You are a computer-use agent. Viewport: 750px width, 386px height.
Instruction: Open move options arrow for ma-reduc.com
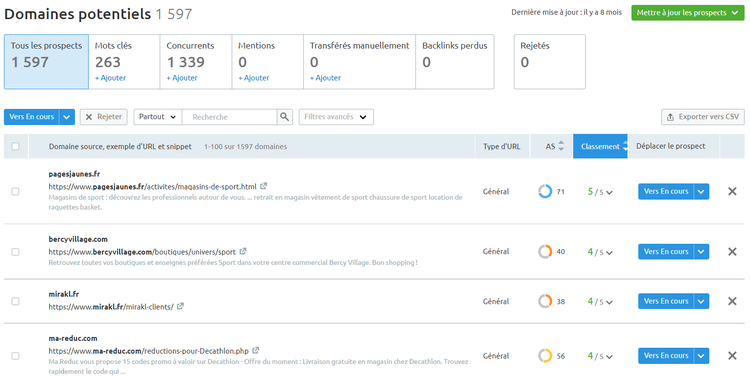pyautogui.click(x=701, y=356)
